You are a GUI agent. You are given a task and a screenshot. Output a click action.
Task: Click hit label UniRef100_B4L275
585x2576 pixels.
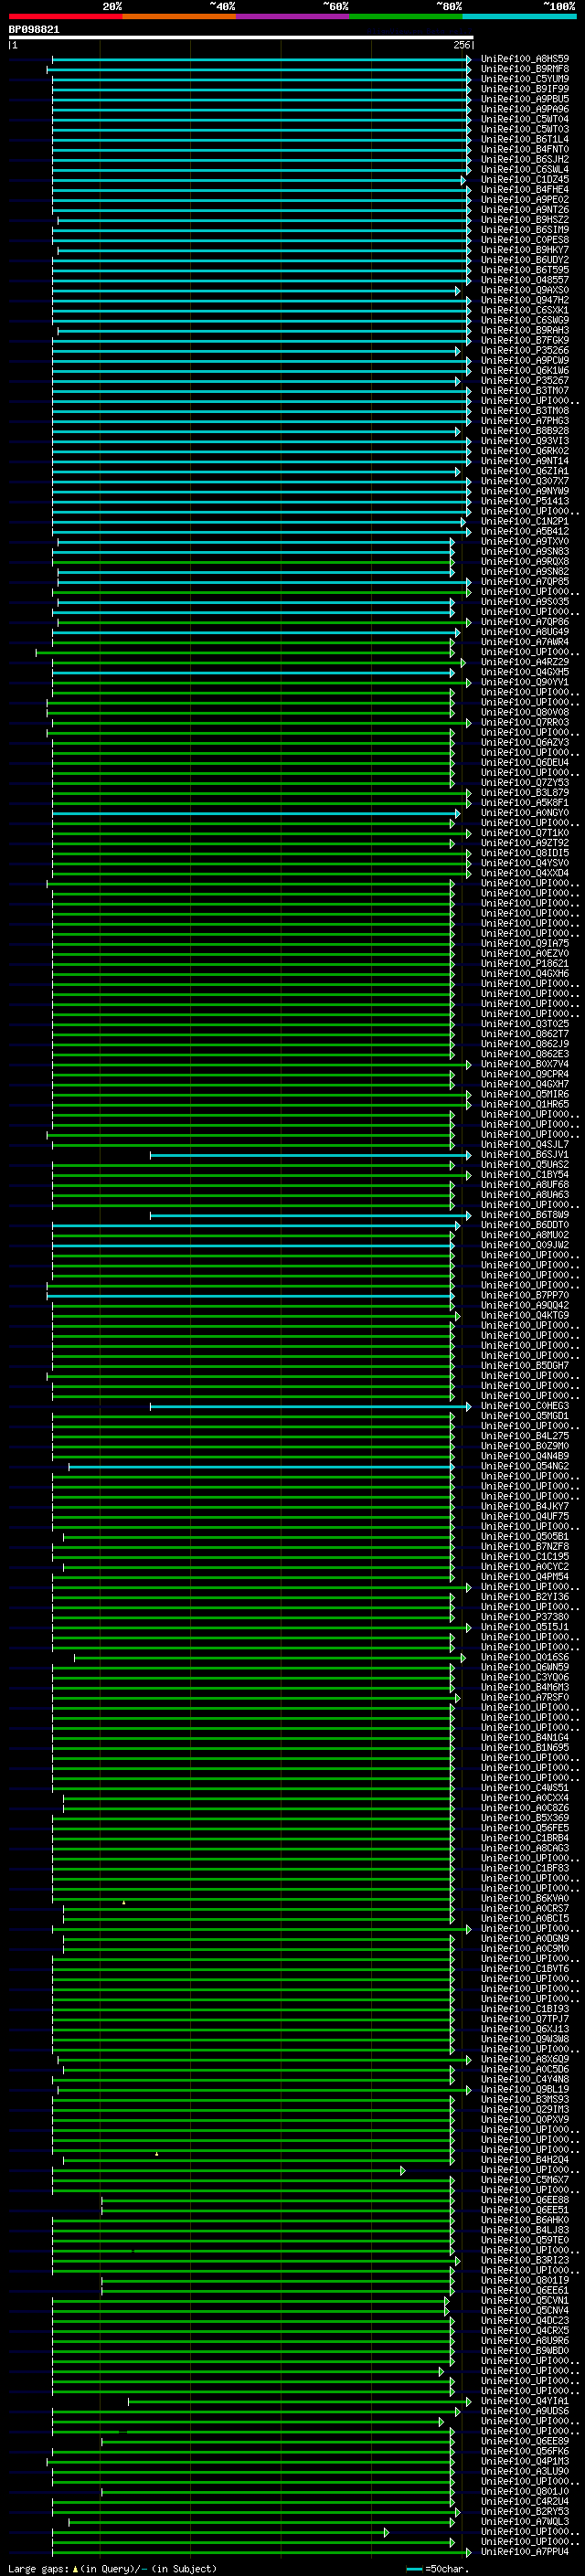525,1437
